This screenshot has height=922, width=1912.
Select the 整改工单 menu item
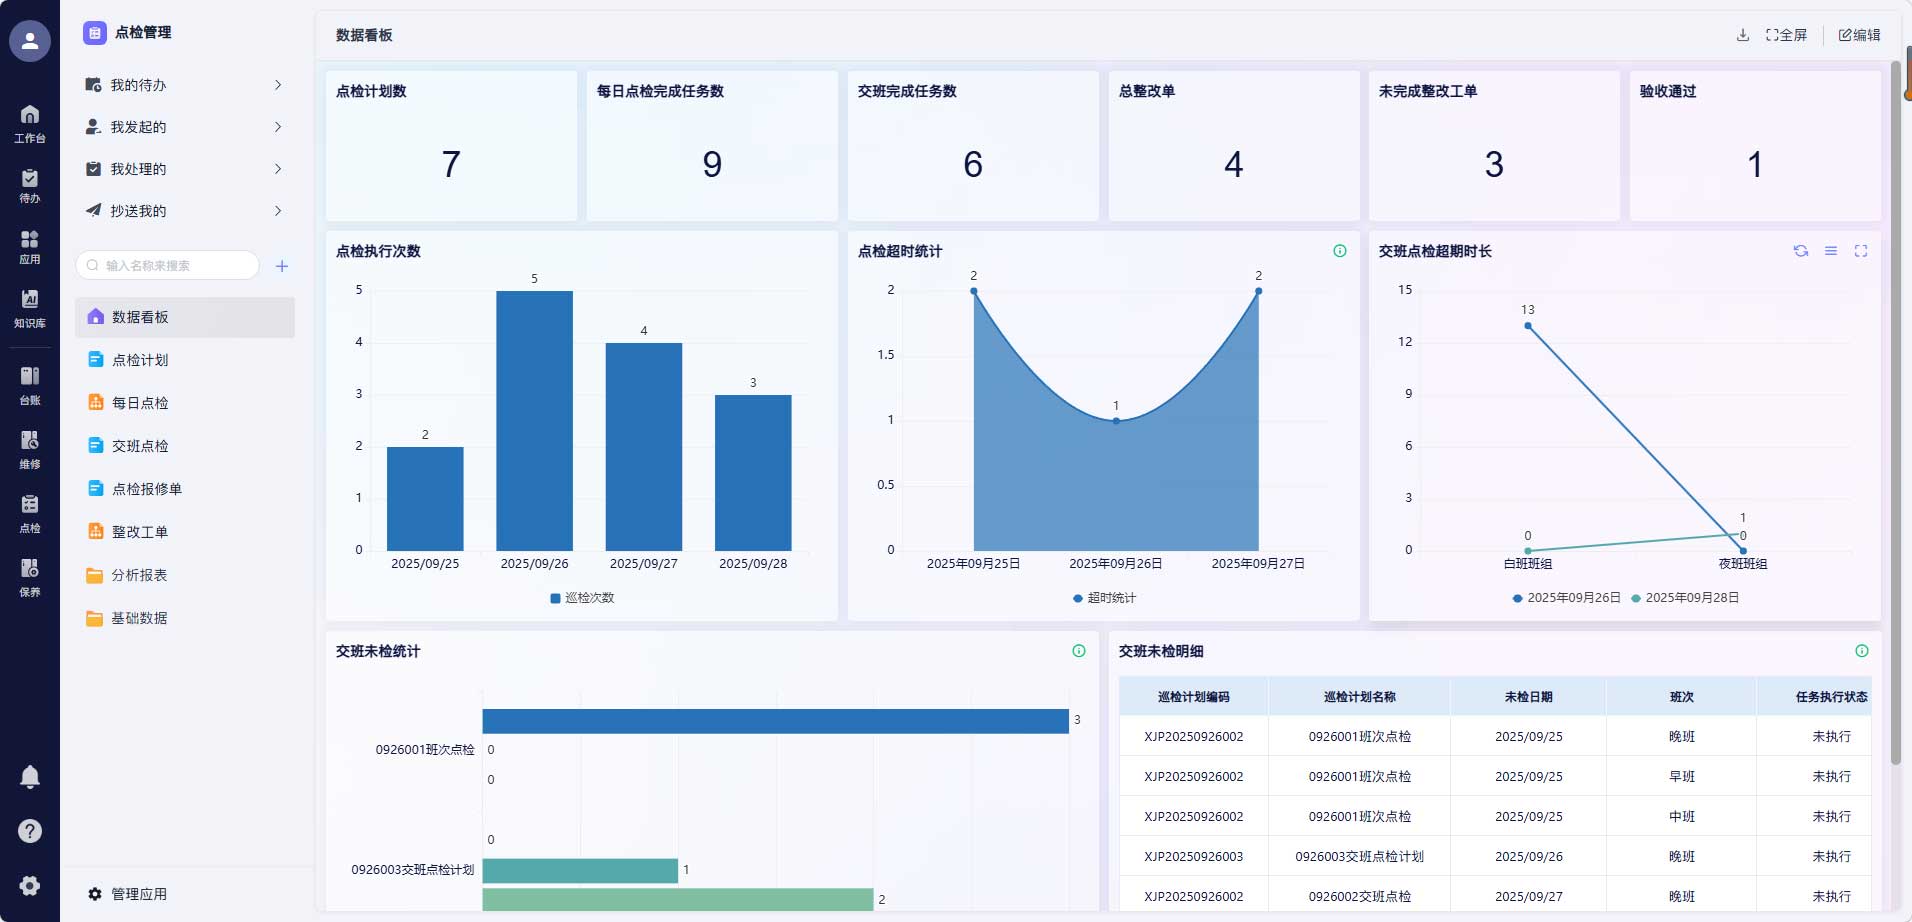[140, 532]
